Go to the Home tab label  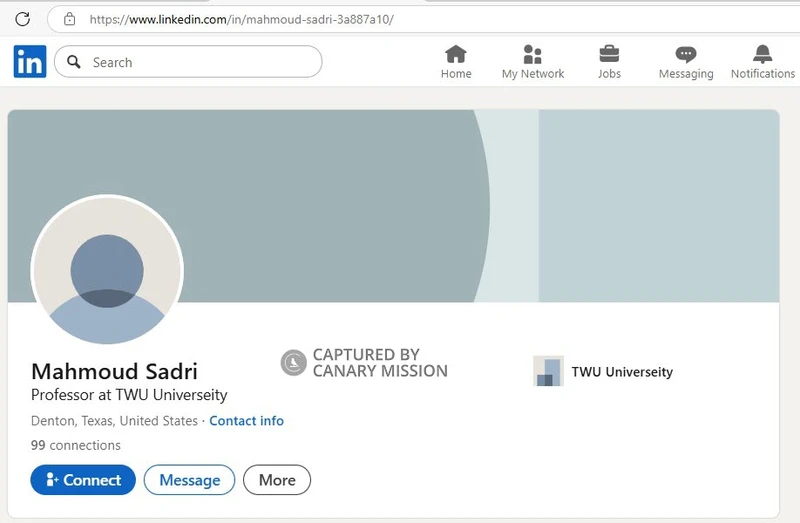tap(456, 73)
